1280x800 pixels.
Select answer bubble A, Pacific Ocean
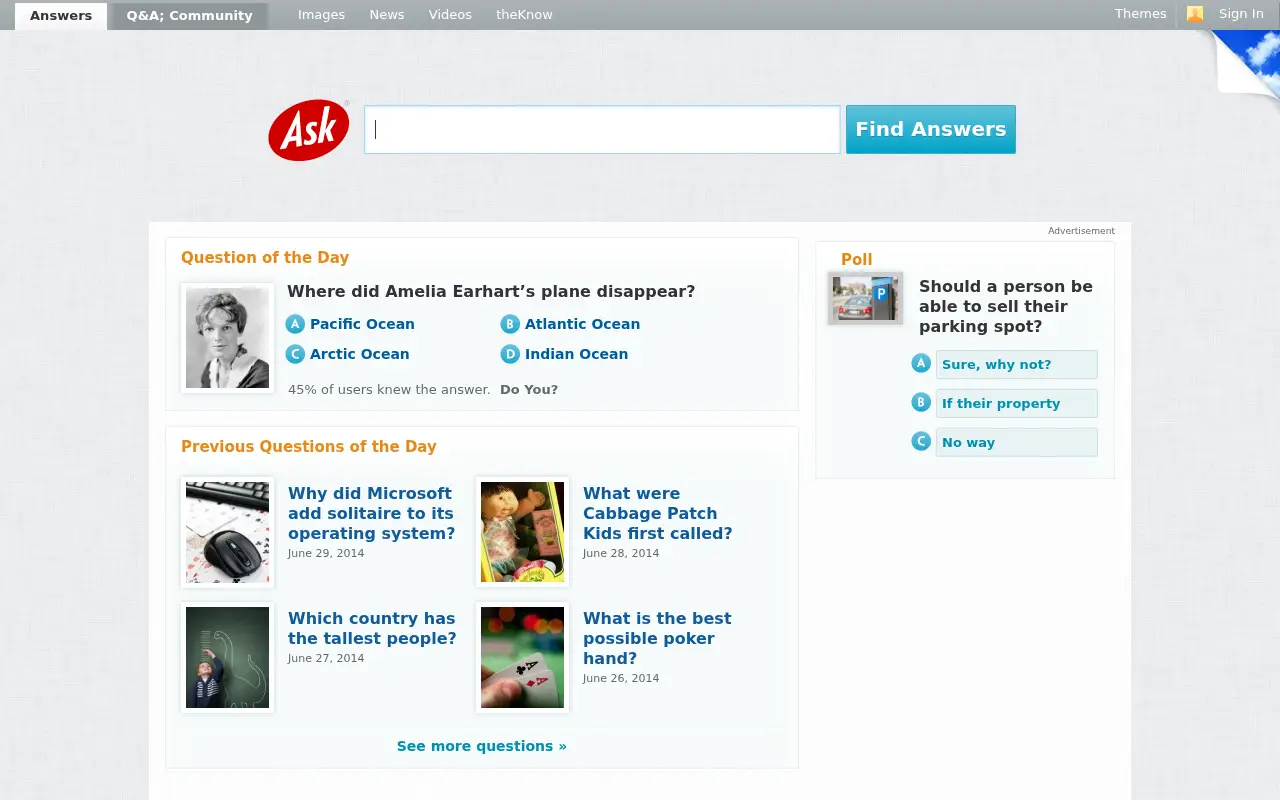click(x=295, y=324)
